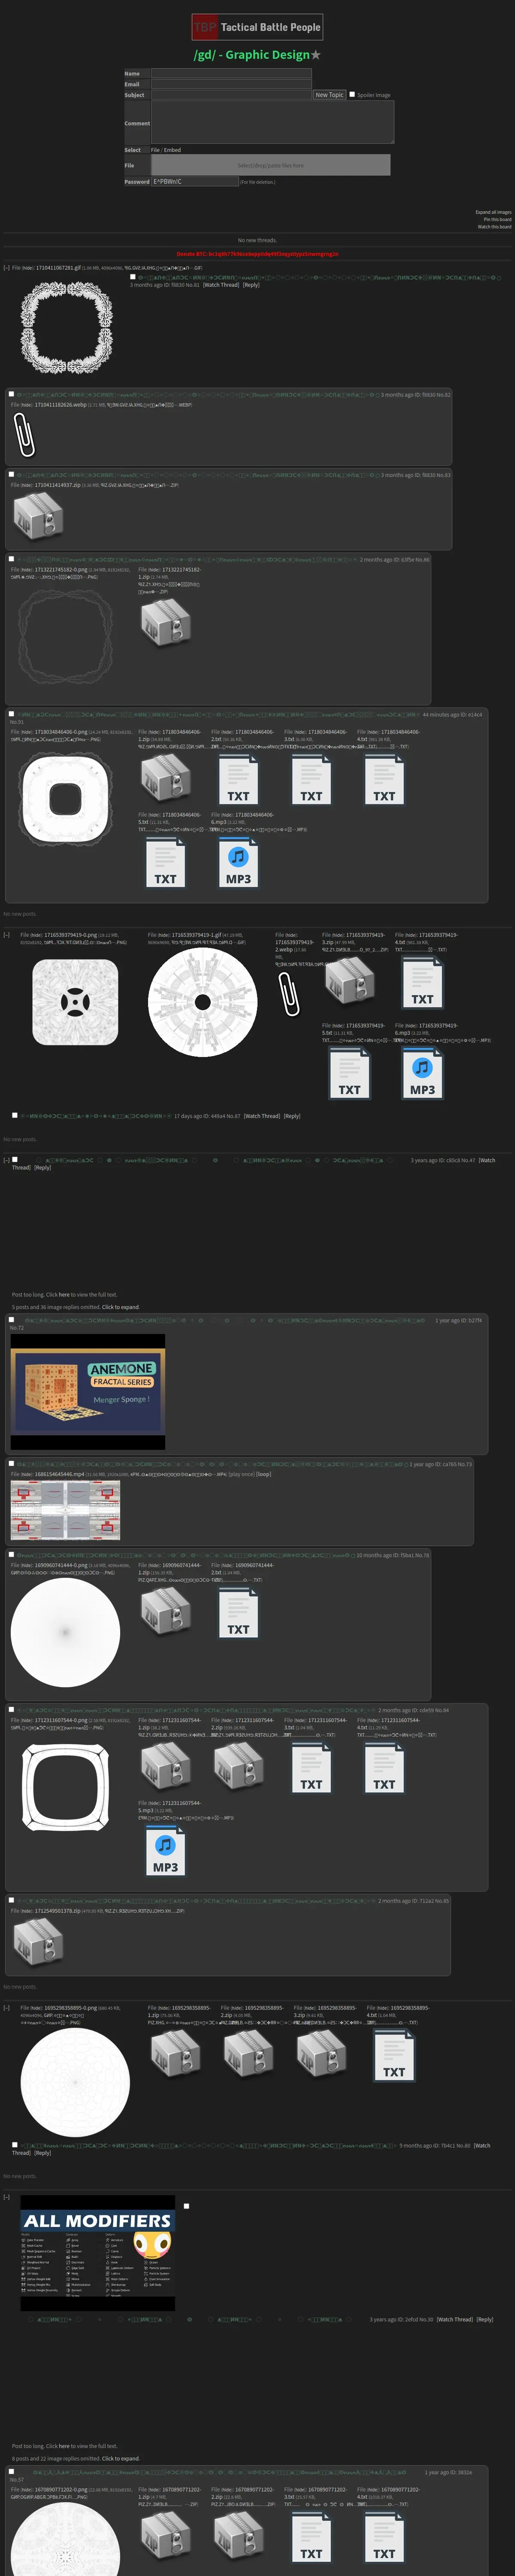Open the archive icon for 1695298358895-2.zip

click(248, 2054)
